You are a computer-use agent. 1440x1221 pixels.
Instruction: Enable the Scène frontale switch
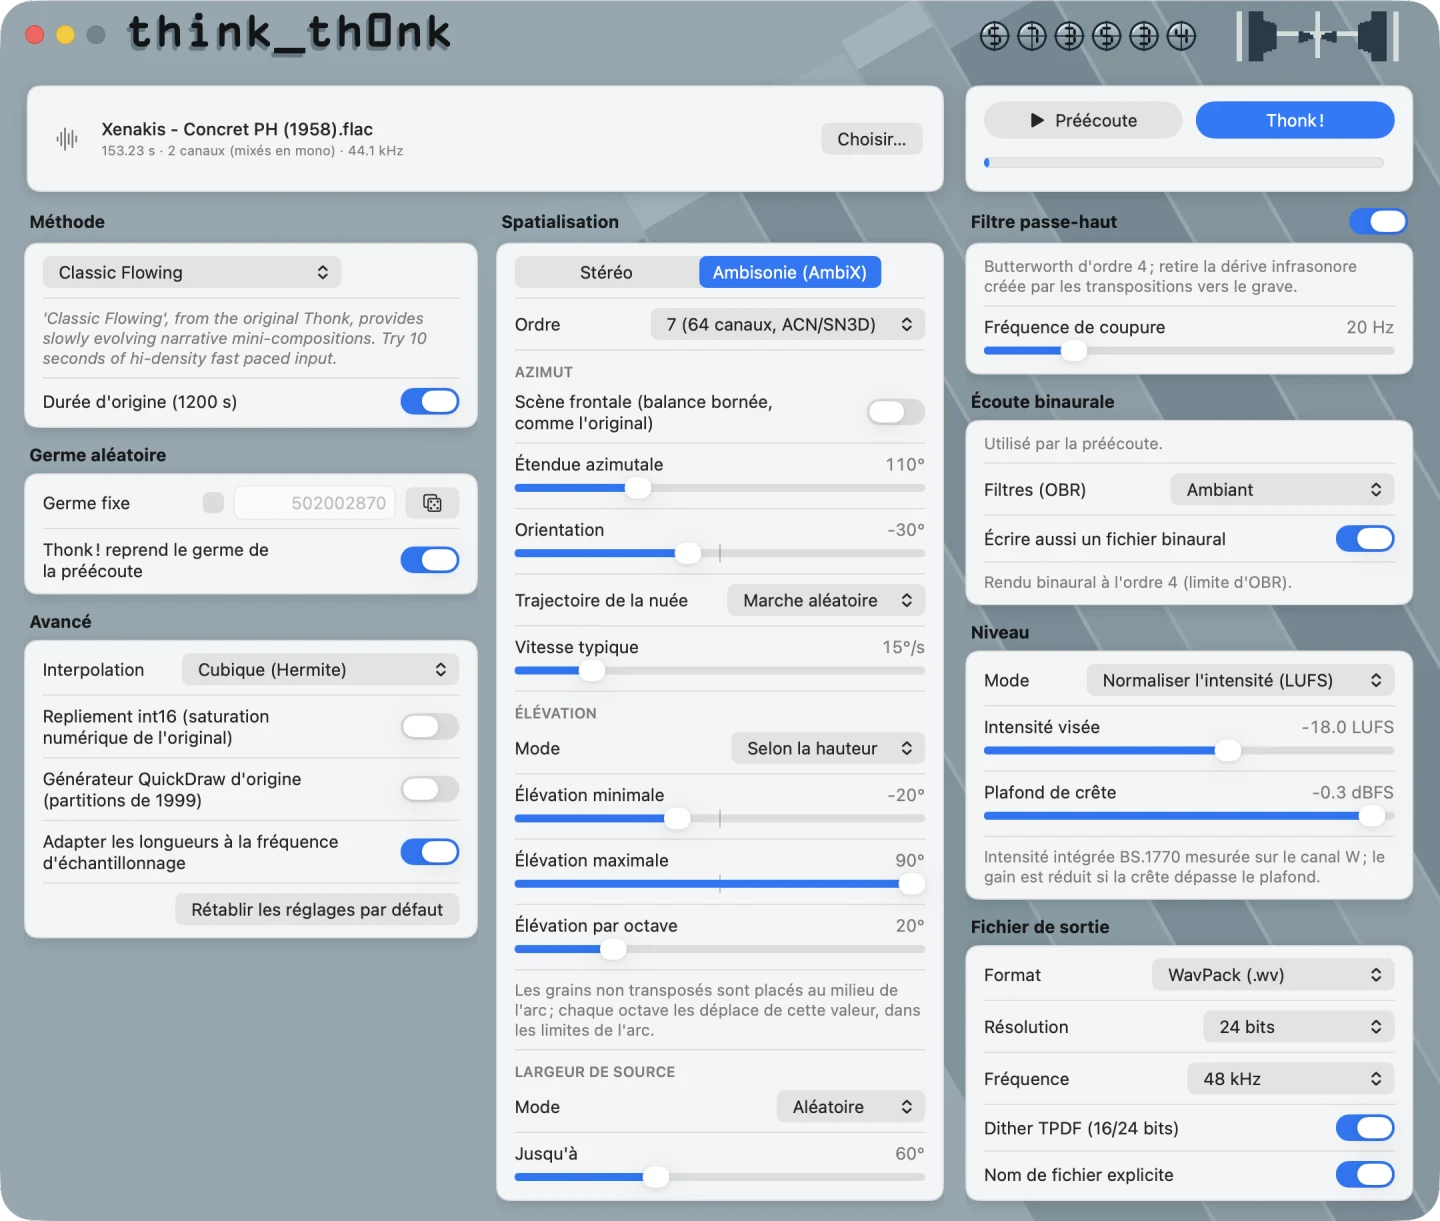[896, 412]
